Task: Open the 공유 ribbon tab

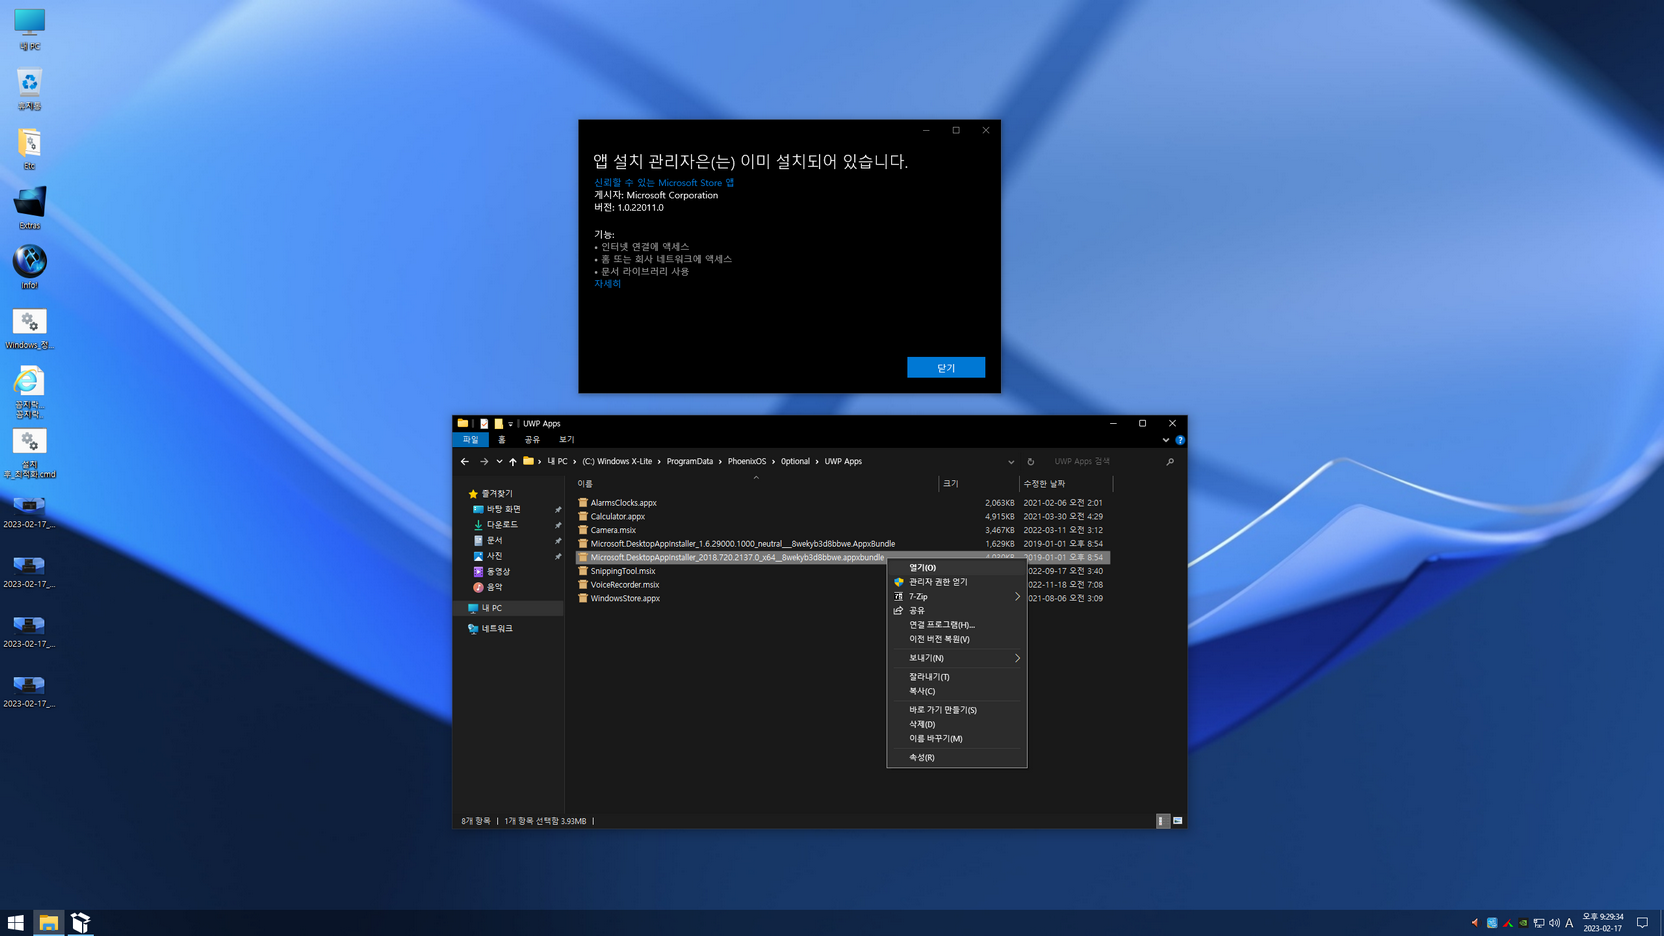Action: [532, 440]
